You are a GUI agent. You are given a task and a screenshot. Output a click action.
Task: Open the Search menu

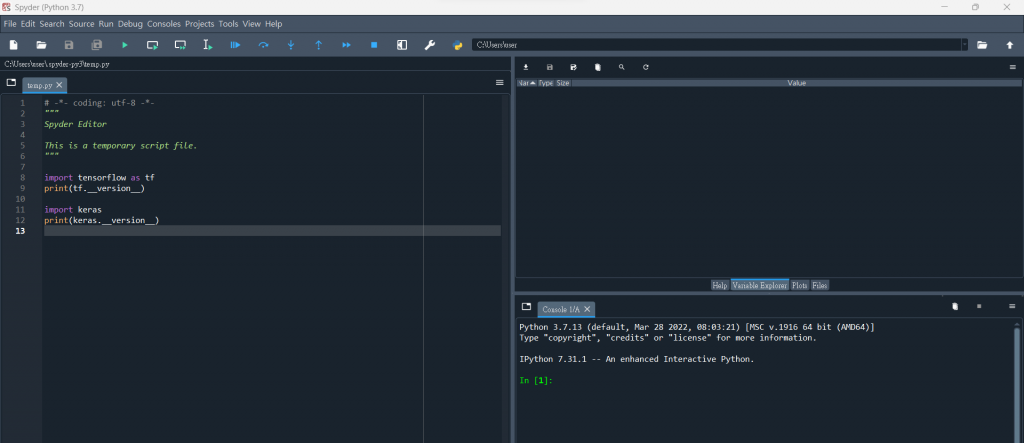tap(52, 24)
